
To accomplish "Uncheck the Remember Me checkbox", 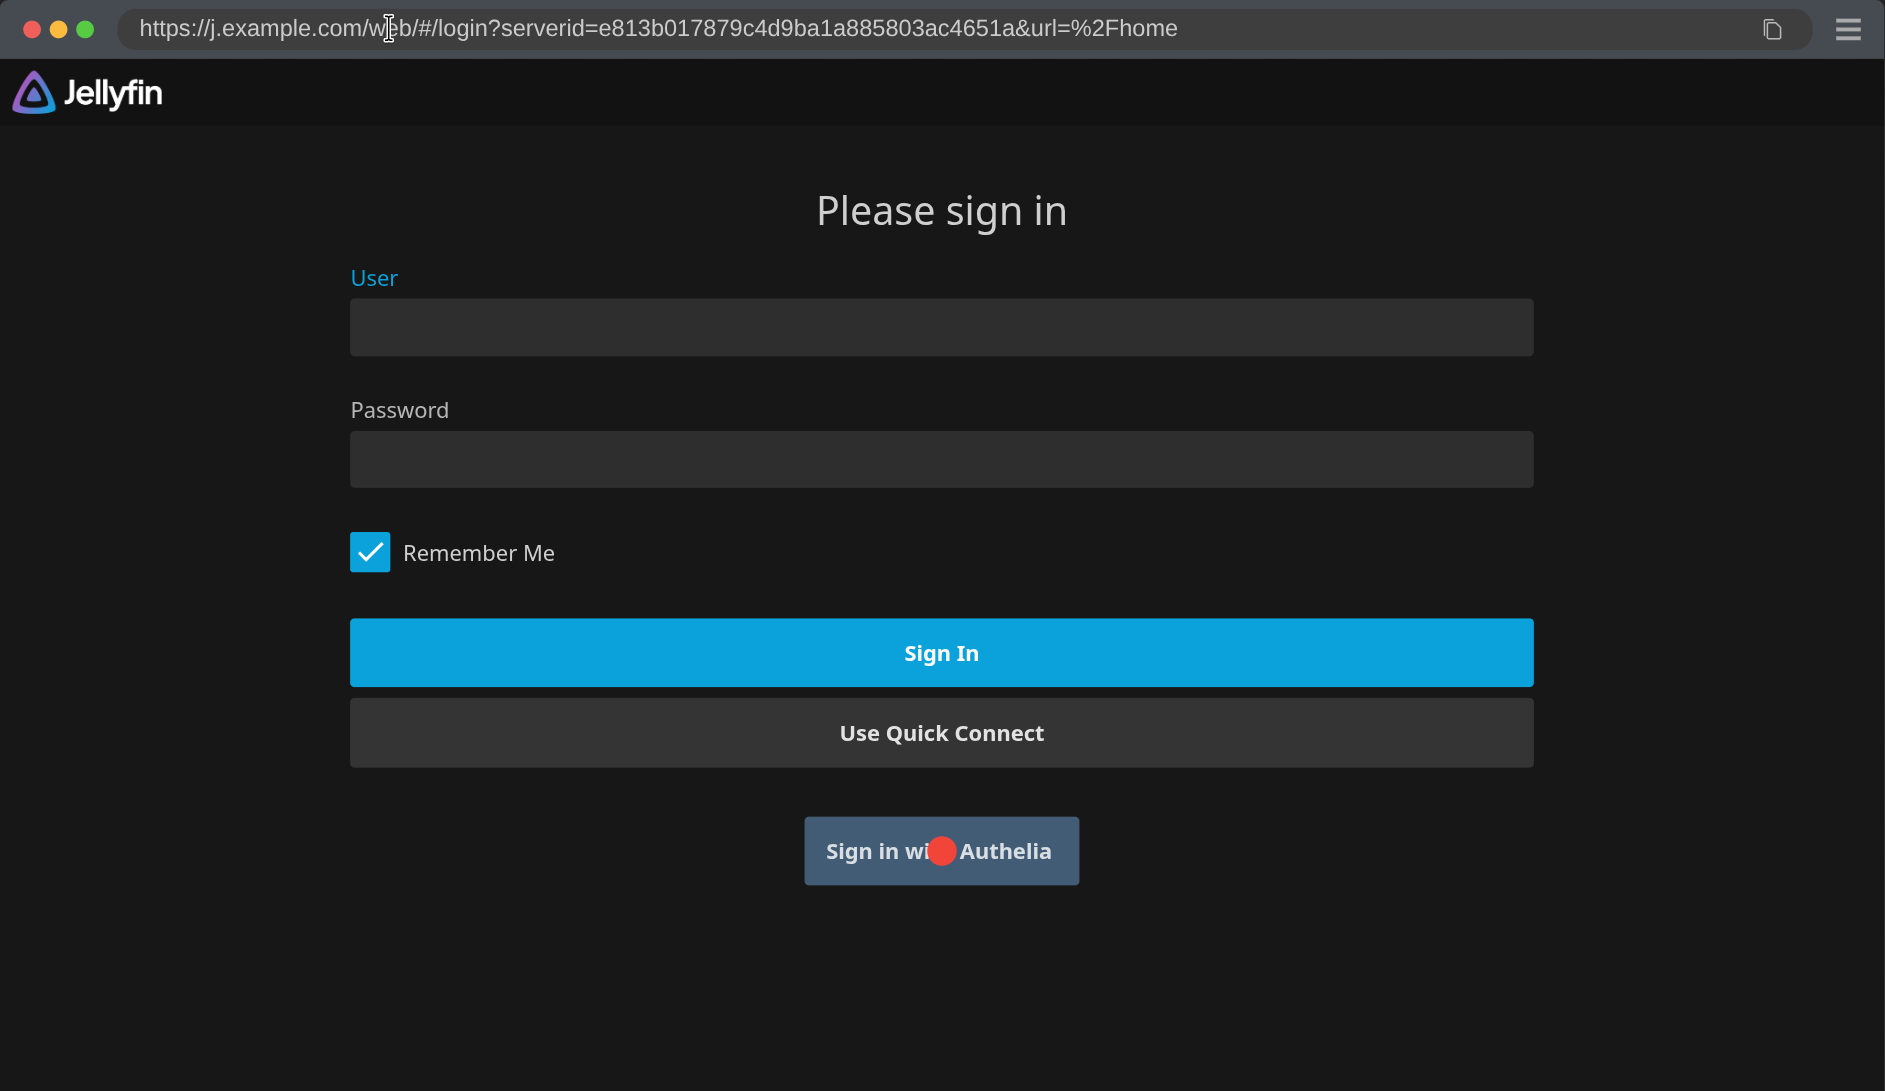I will [370, 552].
